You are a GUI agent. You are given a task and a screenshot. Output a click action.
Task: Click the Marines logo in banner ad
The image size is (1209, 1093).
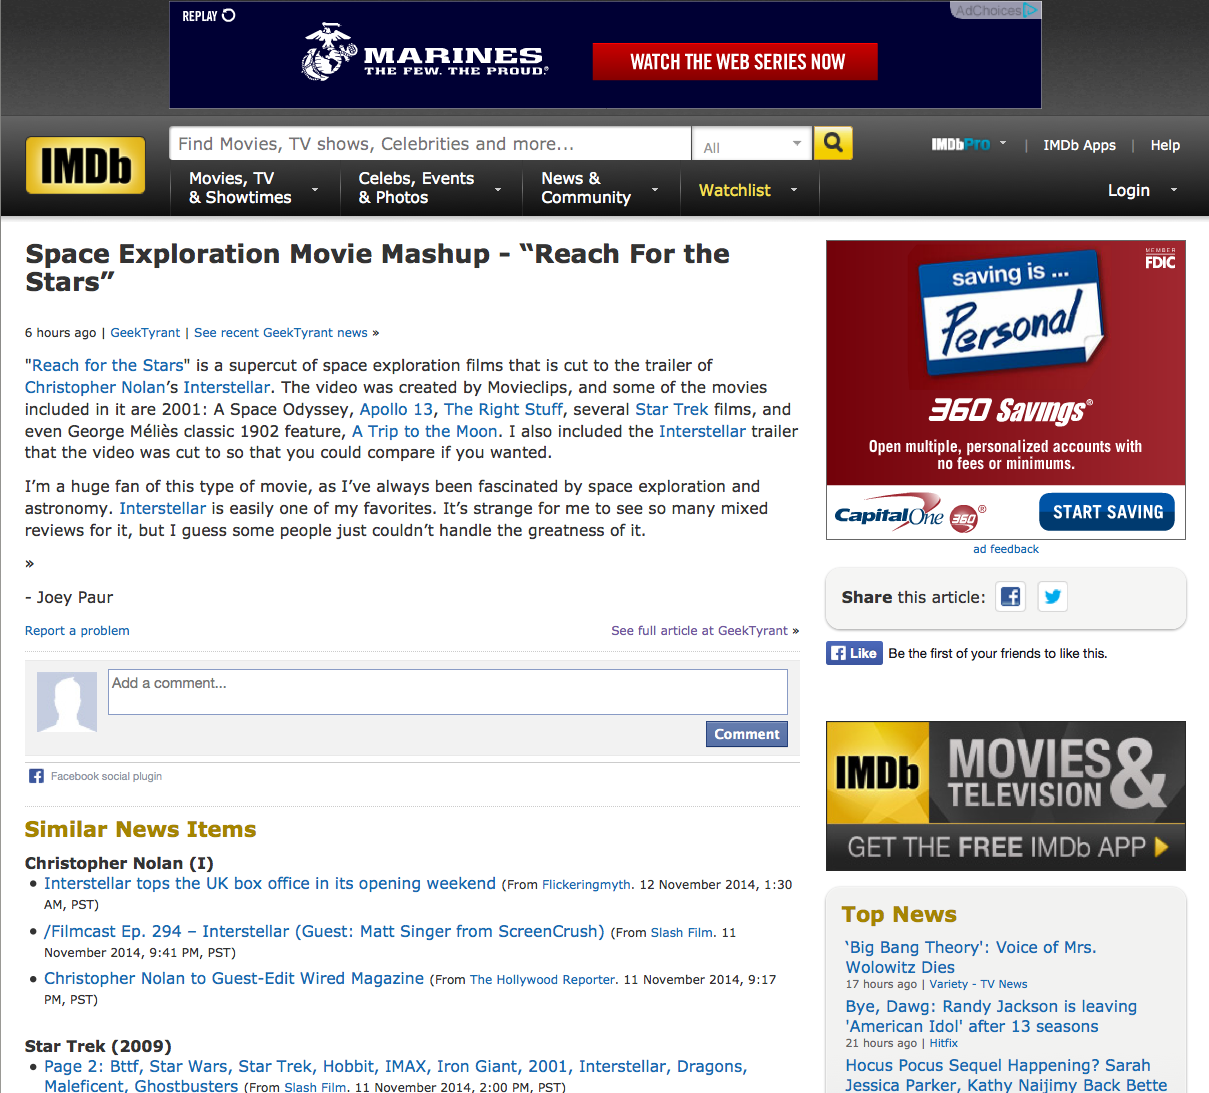426,52
